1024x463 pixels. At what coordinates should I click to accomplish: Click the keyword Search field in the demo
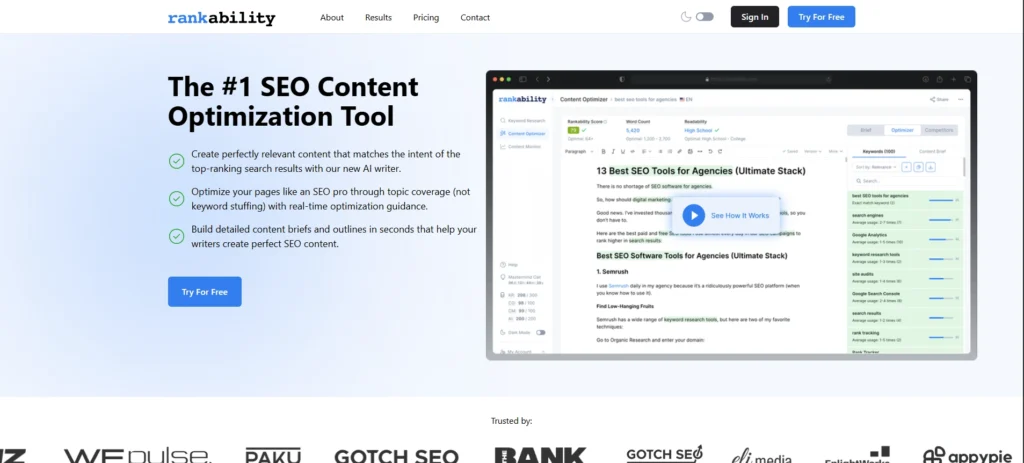[x=906, y=181]
